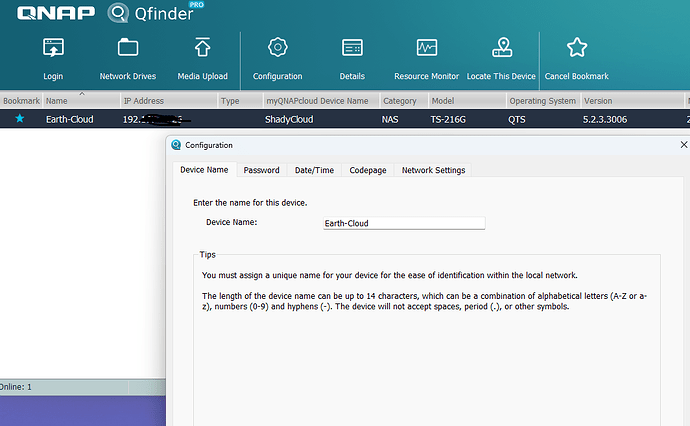
Task: Sort by the Category column header
Action: coord(404,101)
